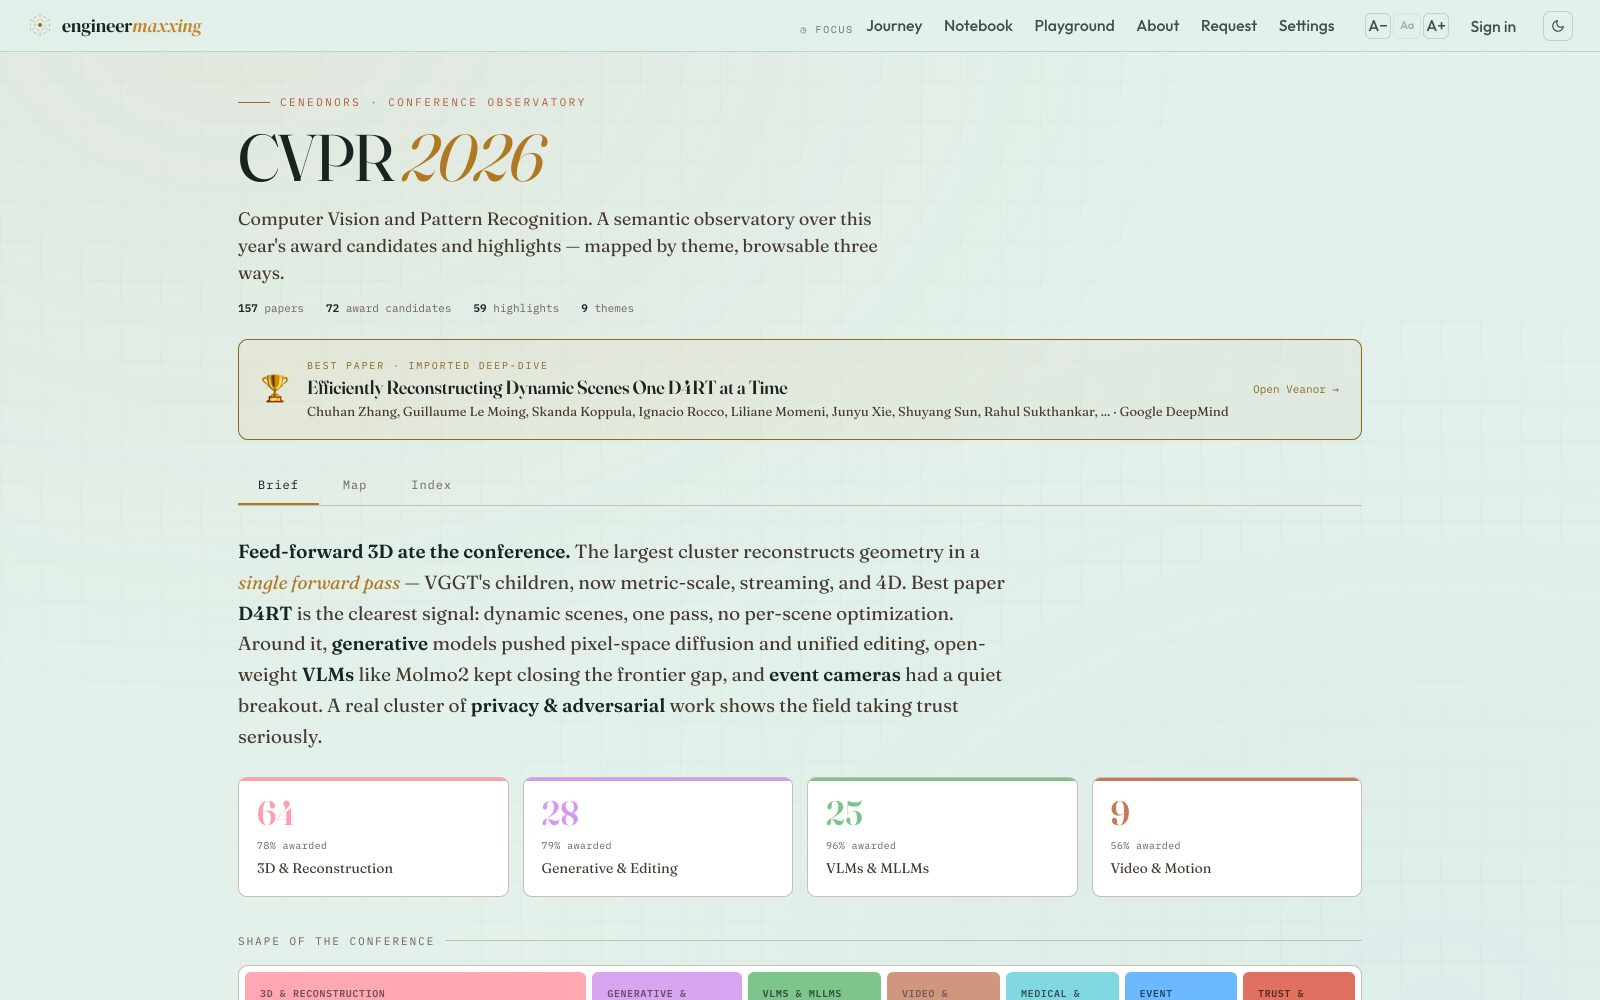
Task: Click the CVPR 2026 heading
Action: [x=392, y=159]
